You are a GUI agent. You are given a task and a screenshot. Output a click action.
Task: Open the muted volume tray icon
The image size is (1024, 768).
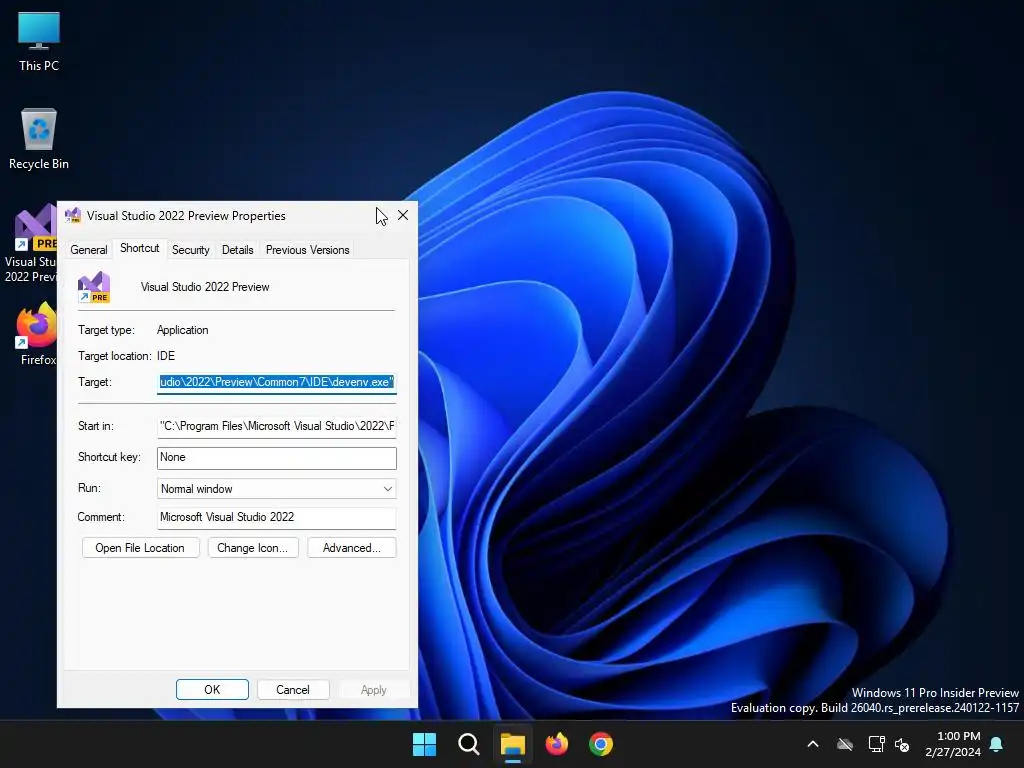903,744
